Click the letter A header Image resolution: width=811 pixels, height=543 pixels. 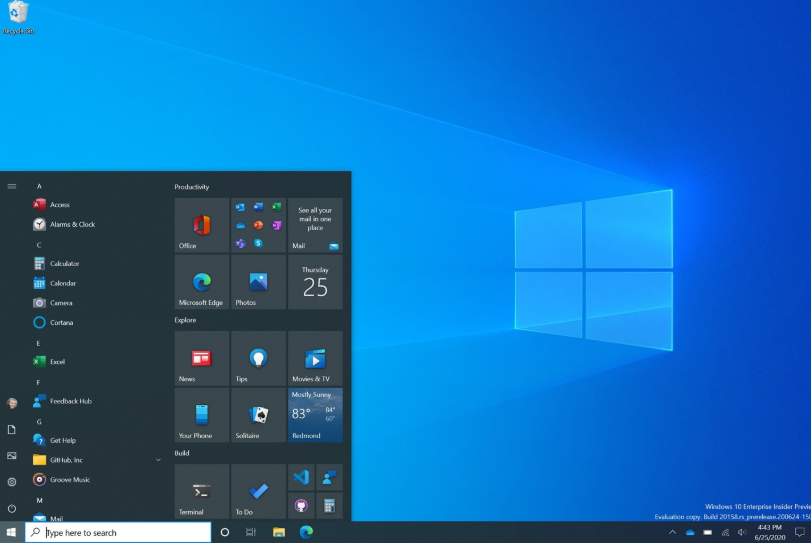(39, 186)
